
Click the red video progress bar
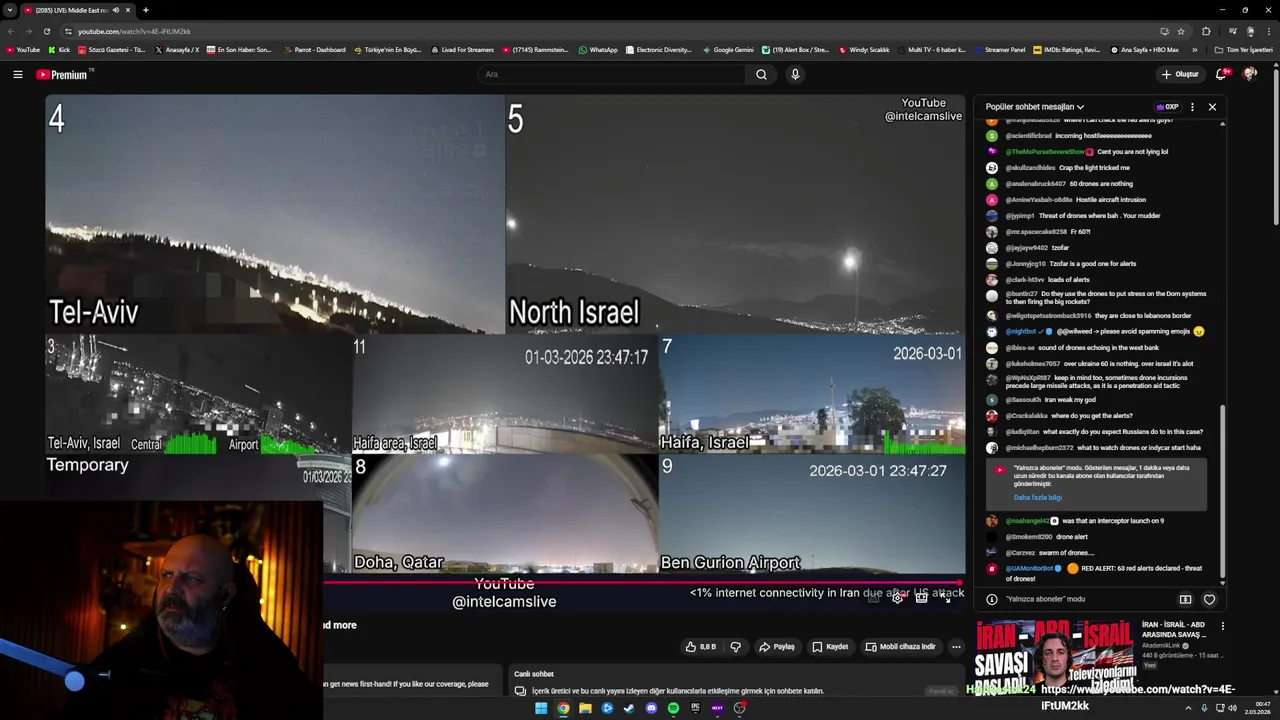(640, 582)
